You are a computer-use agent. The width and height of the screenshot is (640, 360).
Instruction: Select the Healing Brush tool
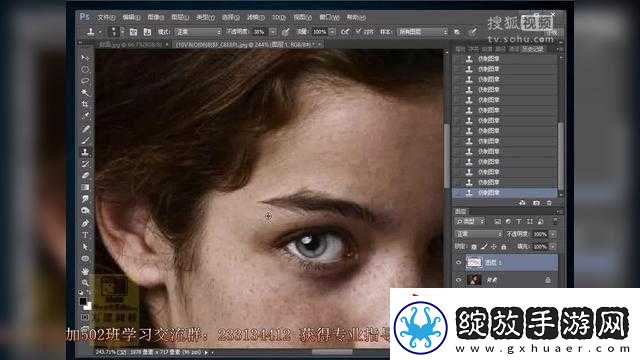[85, 129]
